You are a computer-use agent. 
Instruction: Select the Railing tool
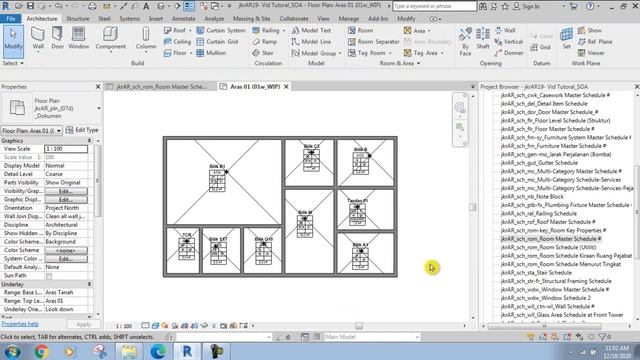(269, 30)
